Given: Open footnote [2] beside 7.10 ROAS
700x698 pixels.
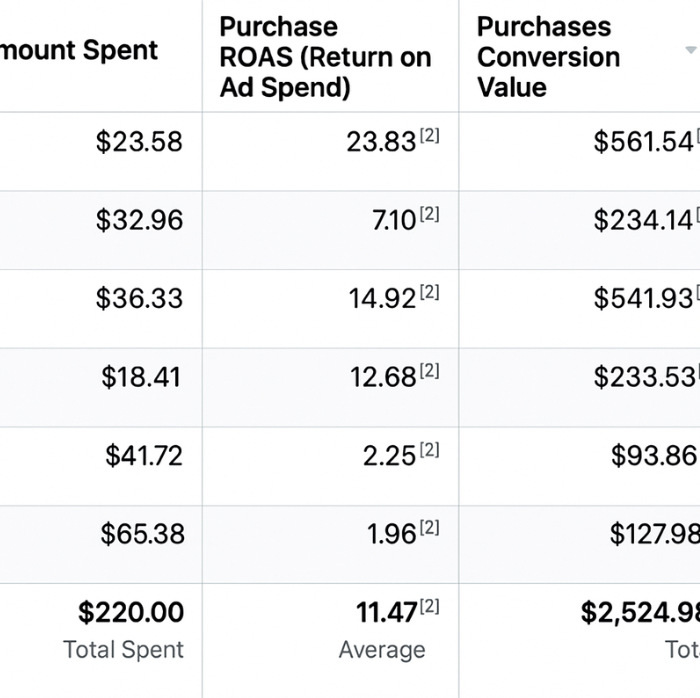Looking at the screenshot, I should (429, 214).
